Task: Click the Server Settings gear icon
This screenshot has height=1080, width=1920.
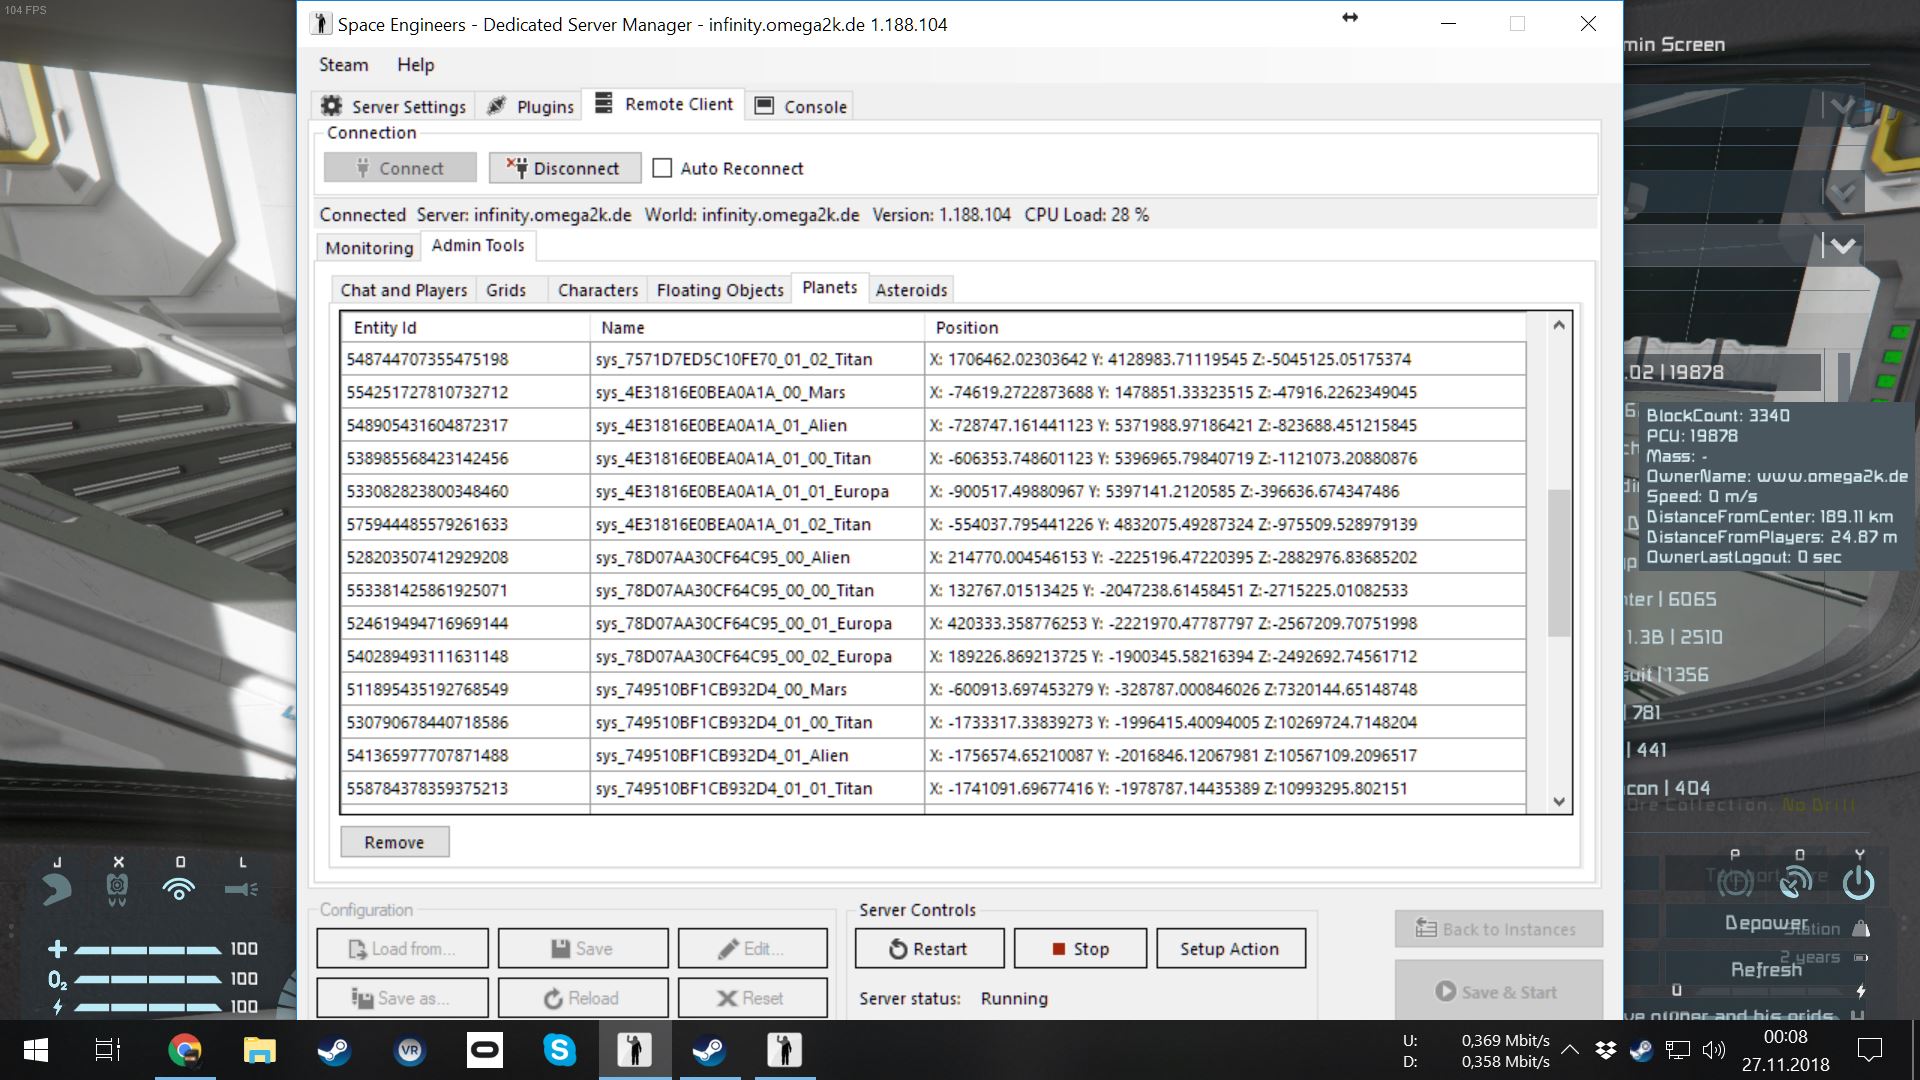Action: point(331,106)
